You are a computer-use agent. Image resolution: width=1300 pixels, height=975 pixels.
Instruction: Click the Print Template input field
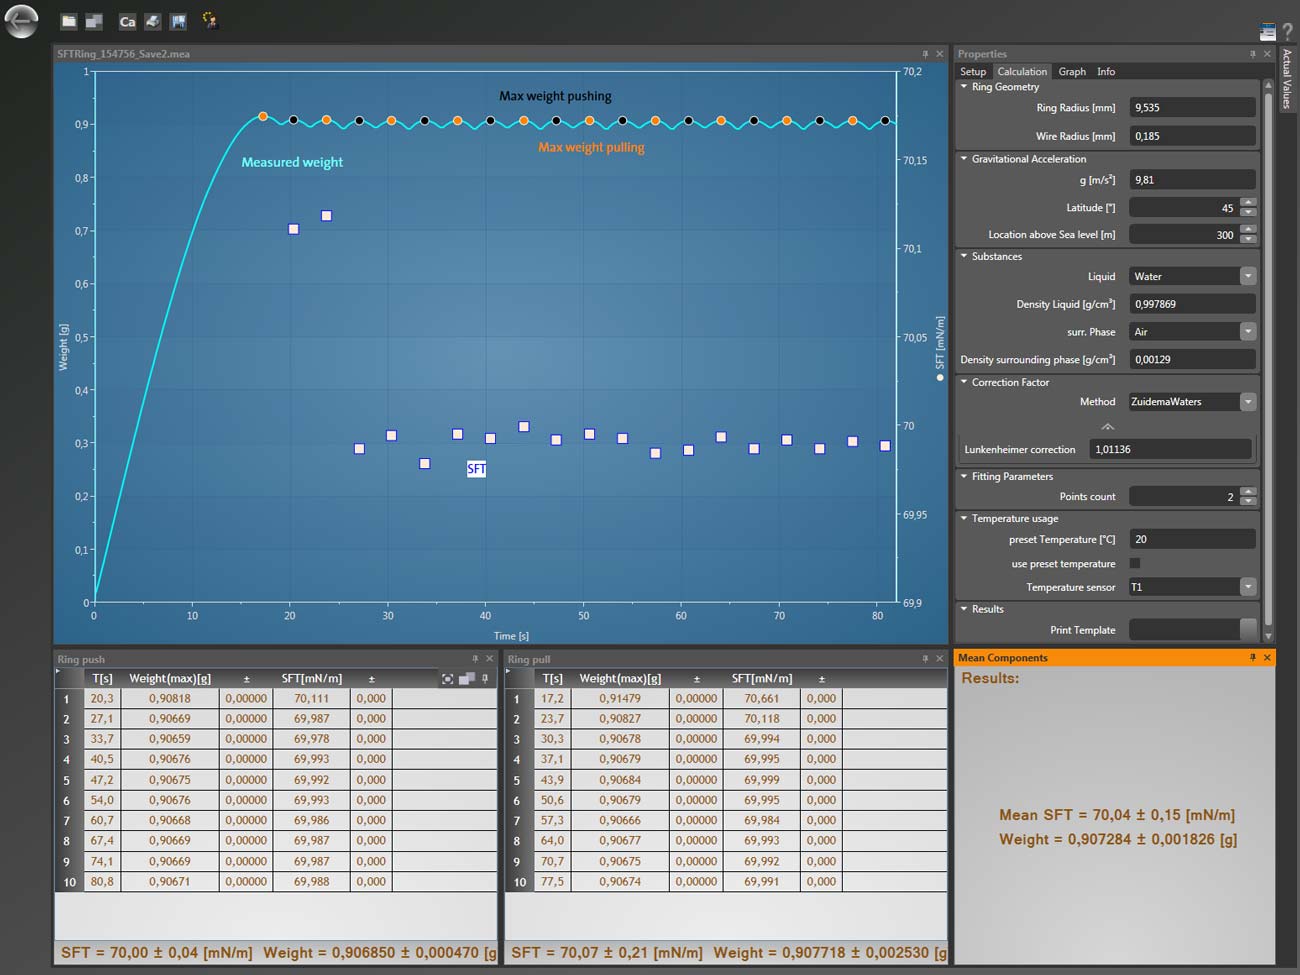click(x=1190, y=629)
